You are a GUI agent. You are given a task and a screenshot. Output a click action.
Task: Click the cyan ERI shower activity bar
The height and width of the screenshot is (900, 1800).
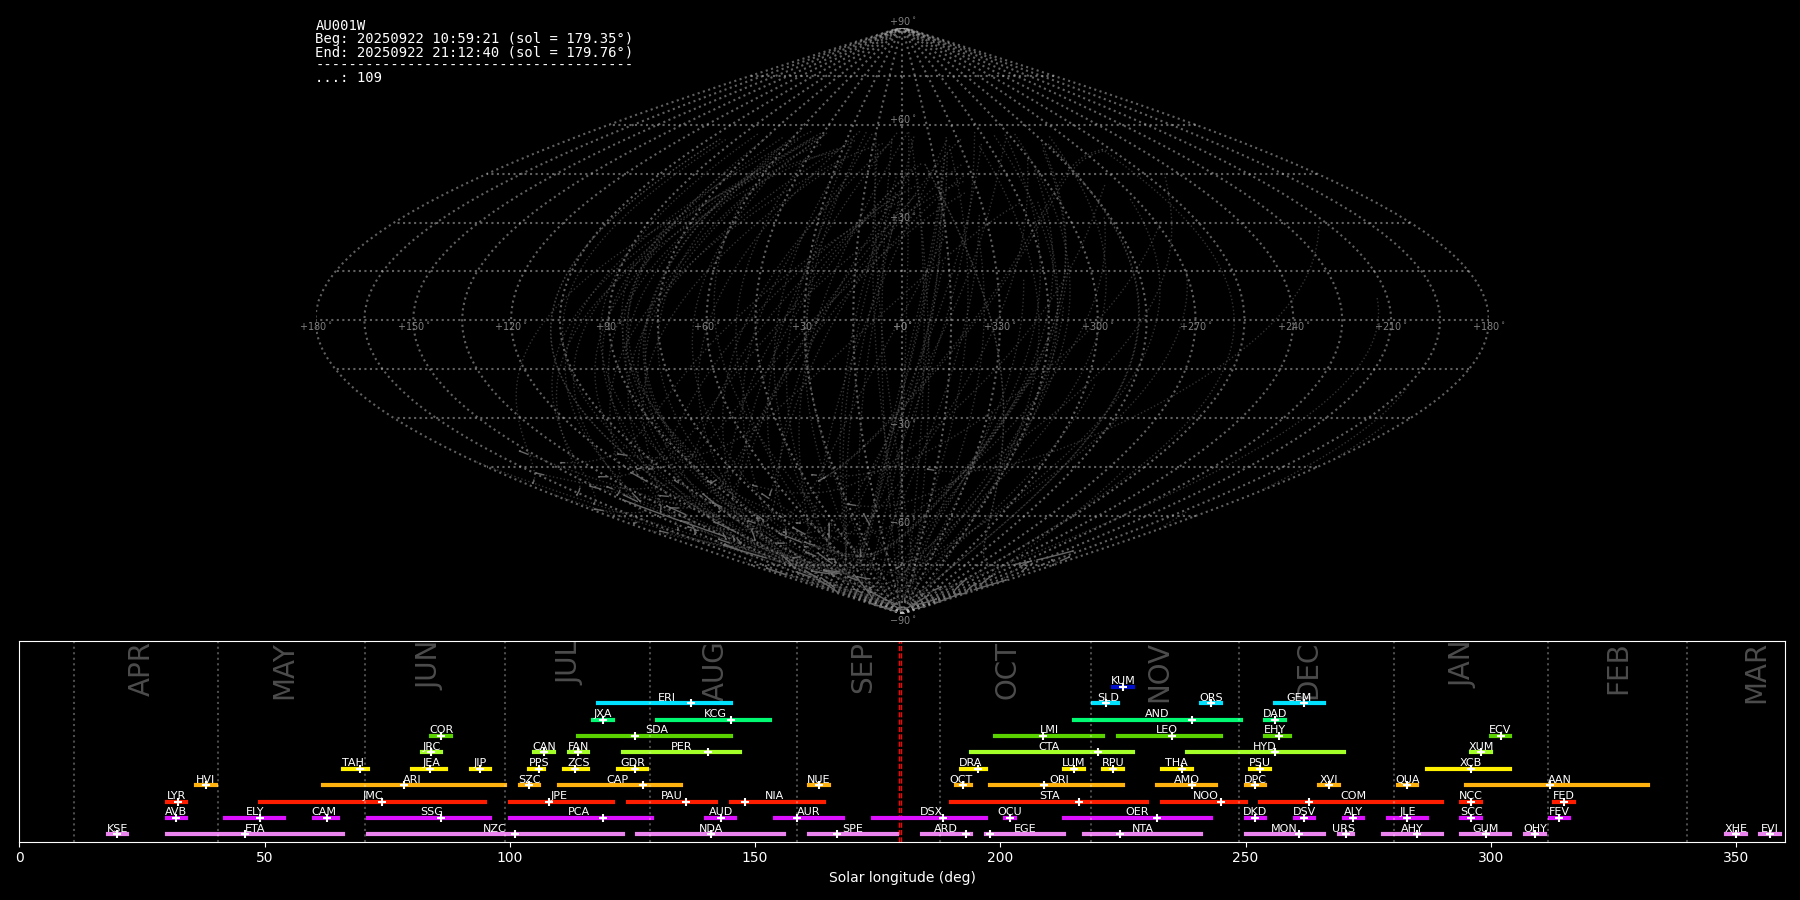coord(664,703)
